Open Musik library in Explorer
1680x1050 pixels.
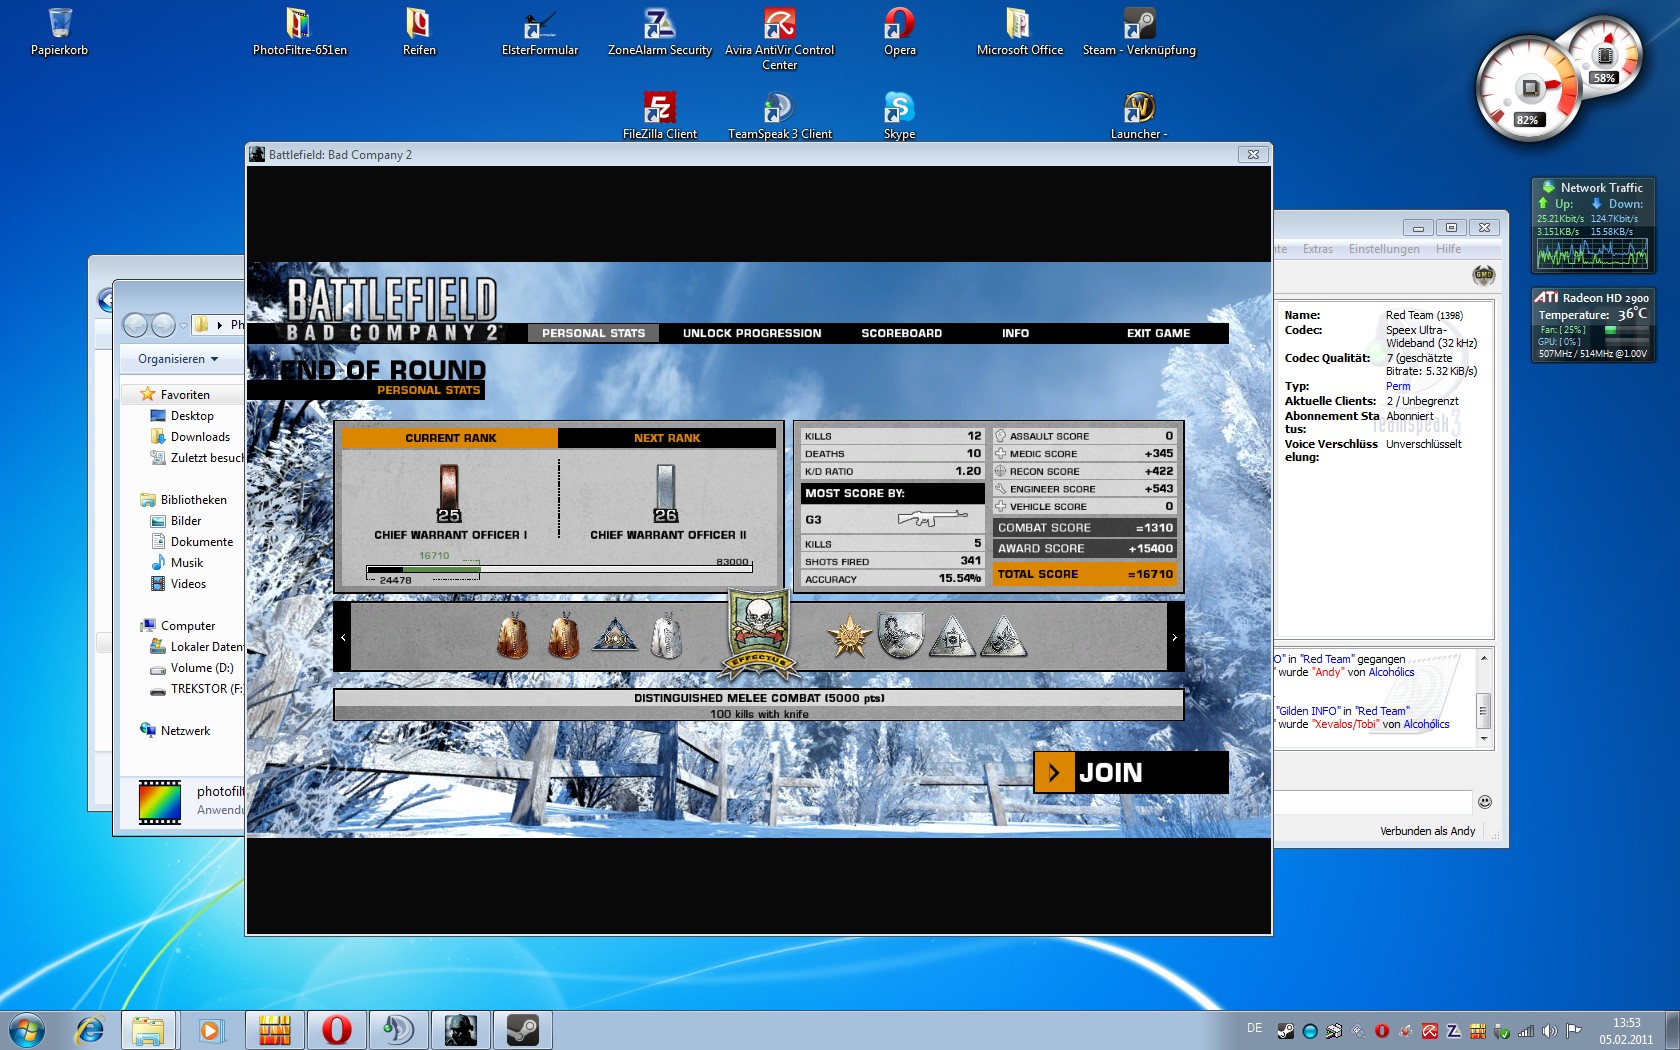pyautogui.click(x=186, y=563)
